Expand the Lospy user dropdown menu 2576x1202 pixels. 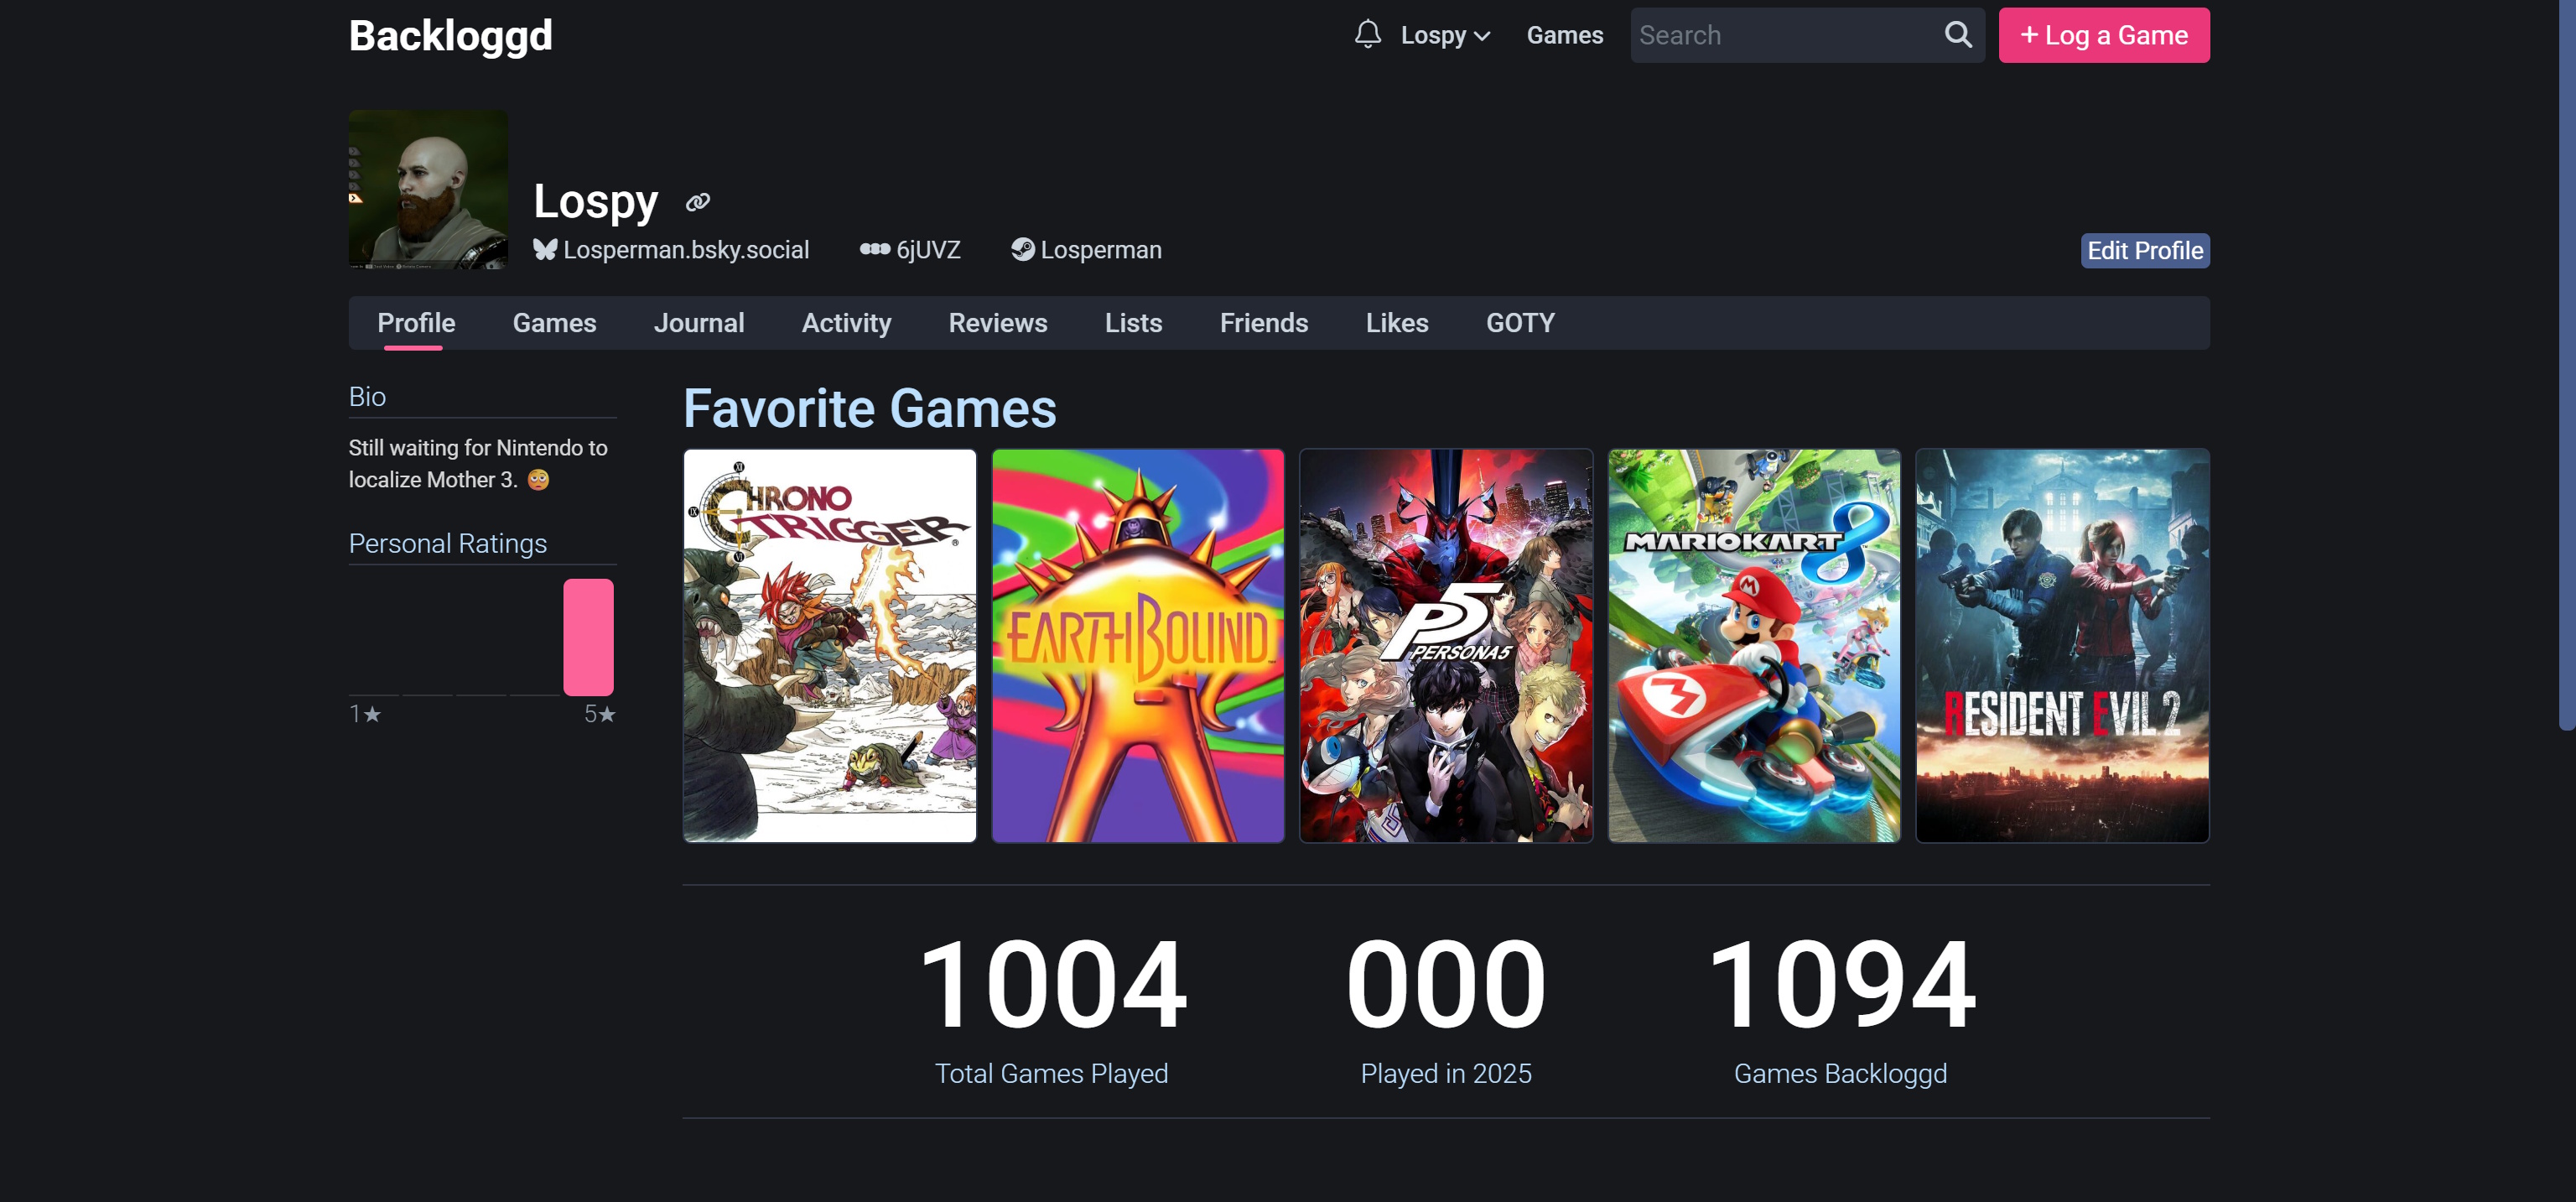(x=1445, y=36)
